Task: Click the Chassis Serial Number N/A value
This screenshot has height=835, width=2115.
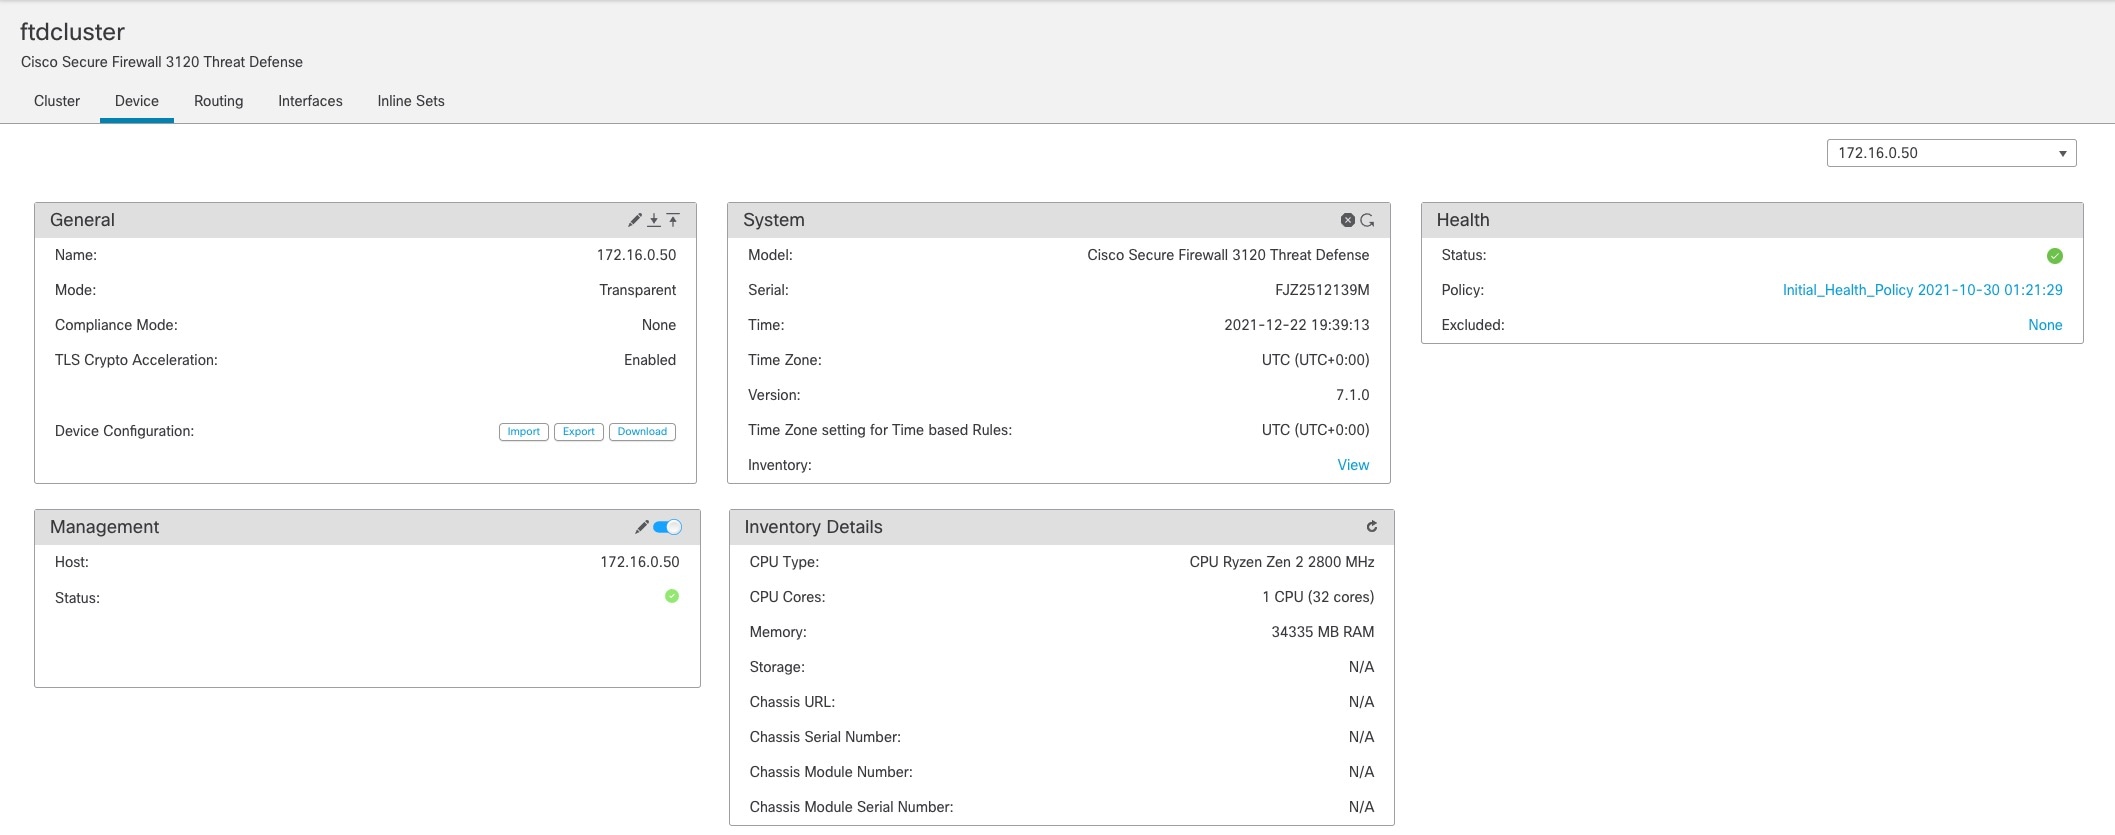Action: click(x=1361, y=737)
